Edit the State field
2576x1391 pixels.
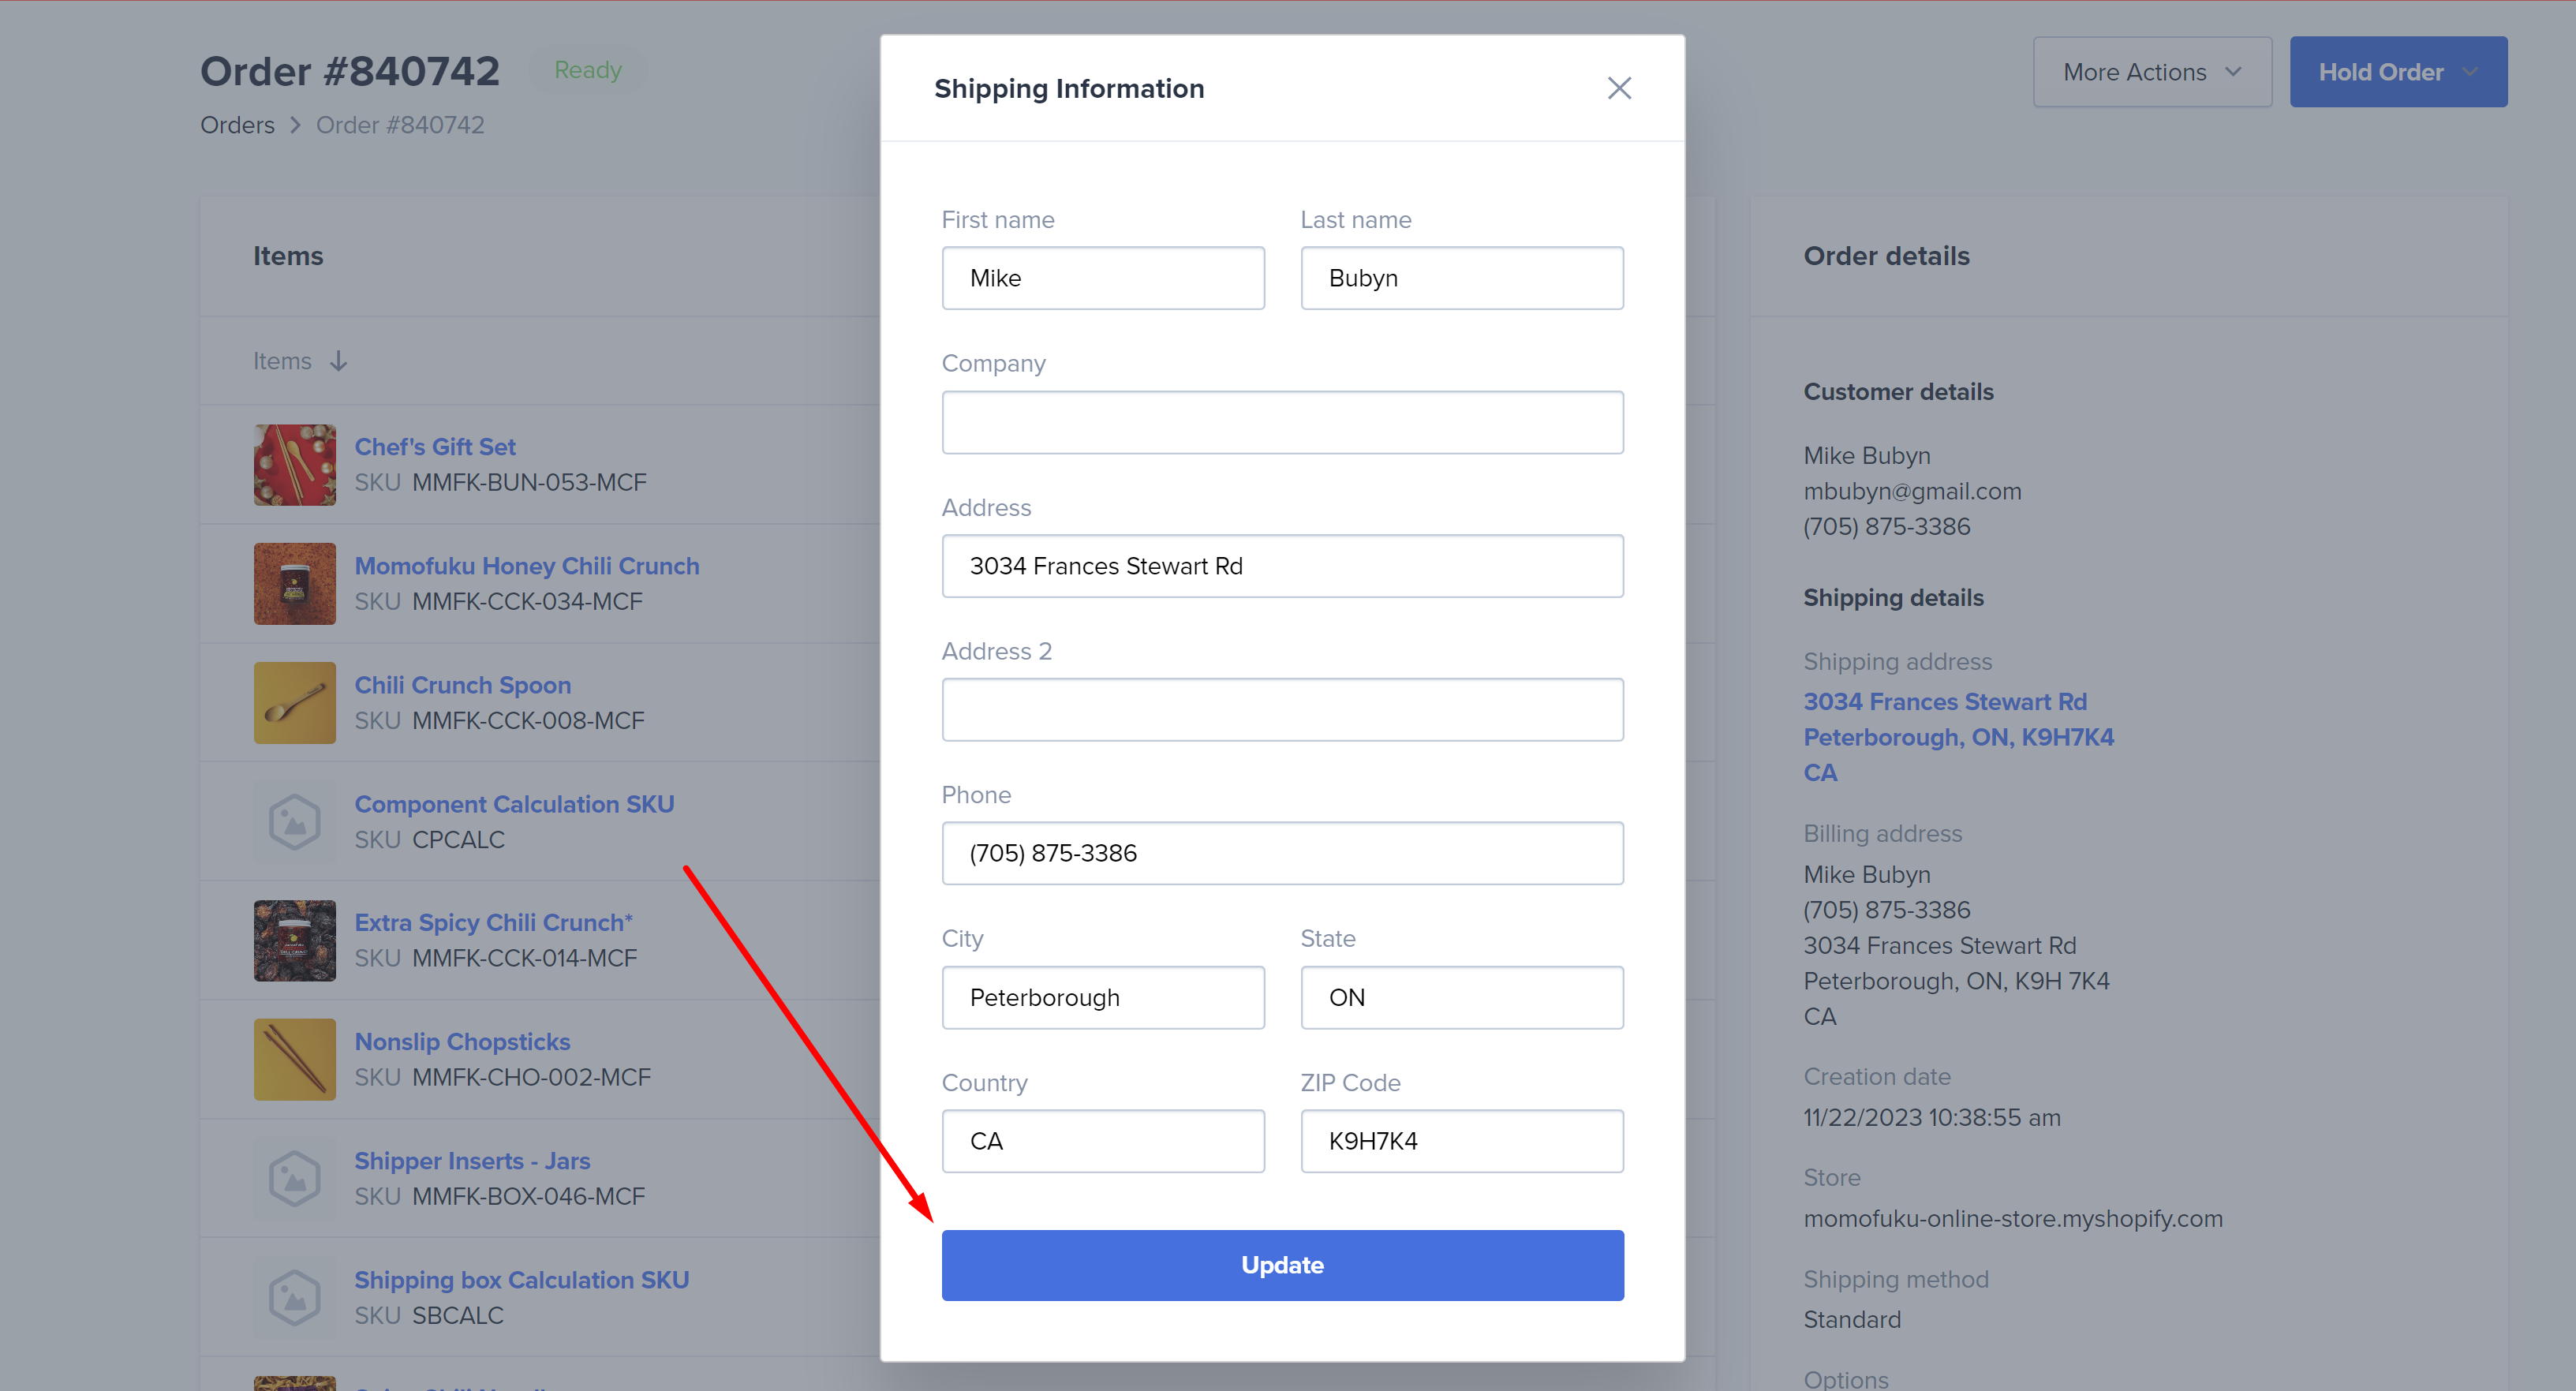[x=1462, y=997]
